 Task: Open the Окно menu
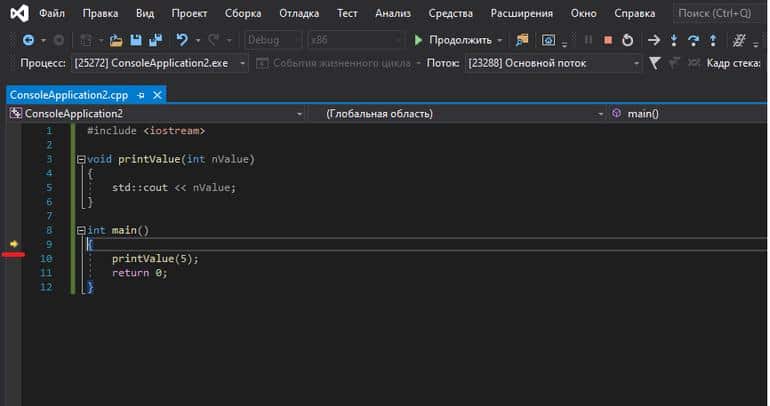583,13
